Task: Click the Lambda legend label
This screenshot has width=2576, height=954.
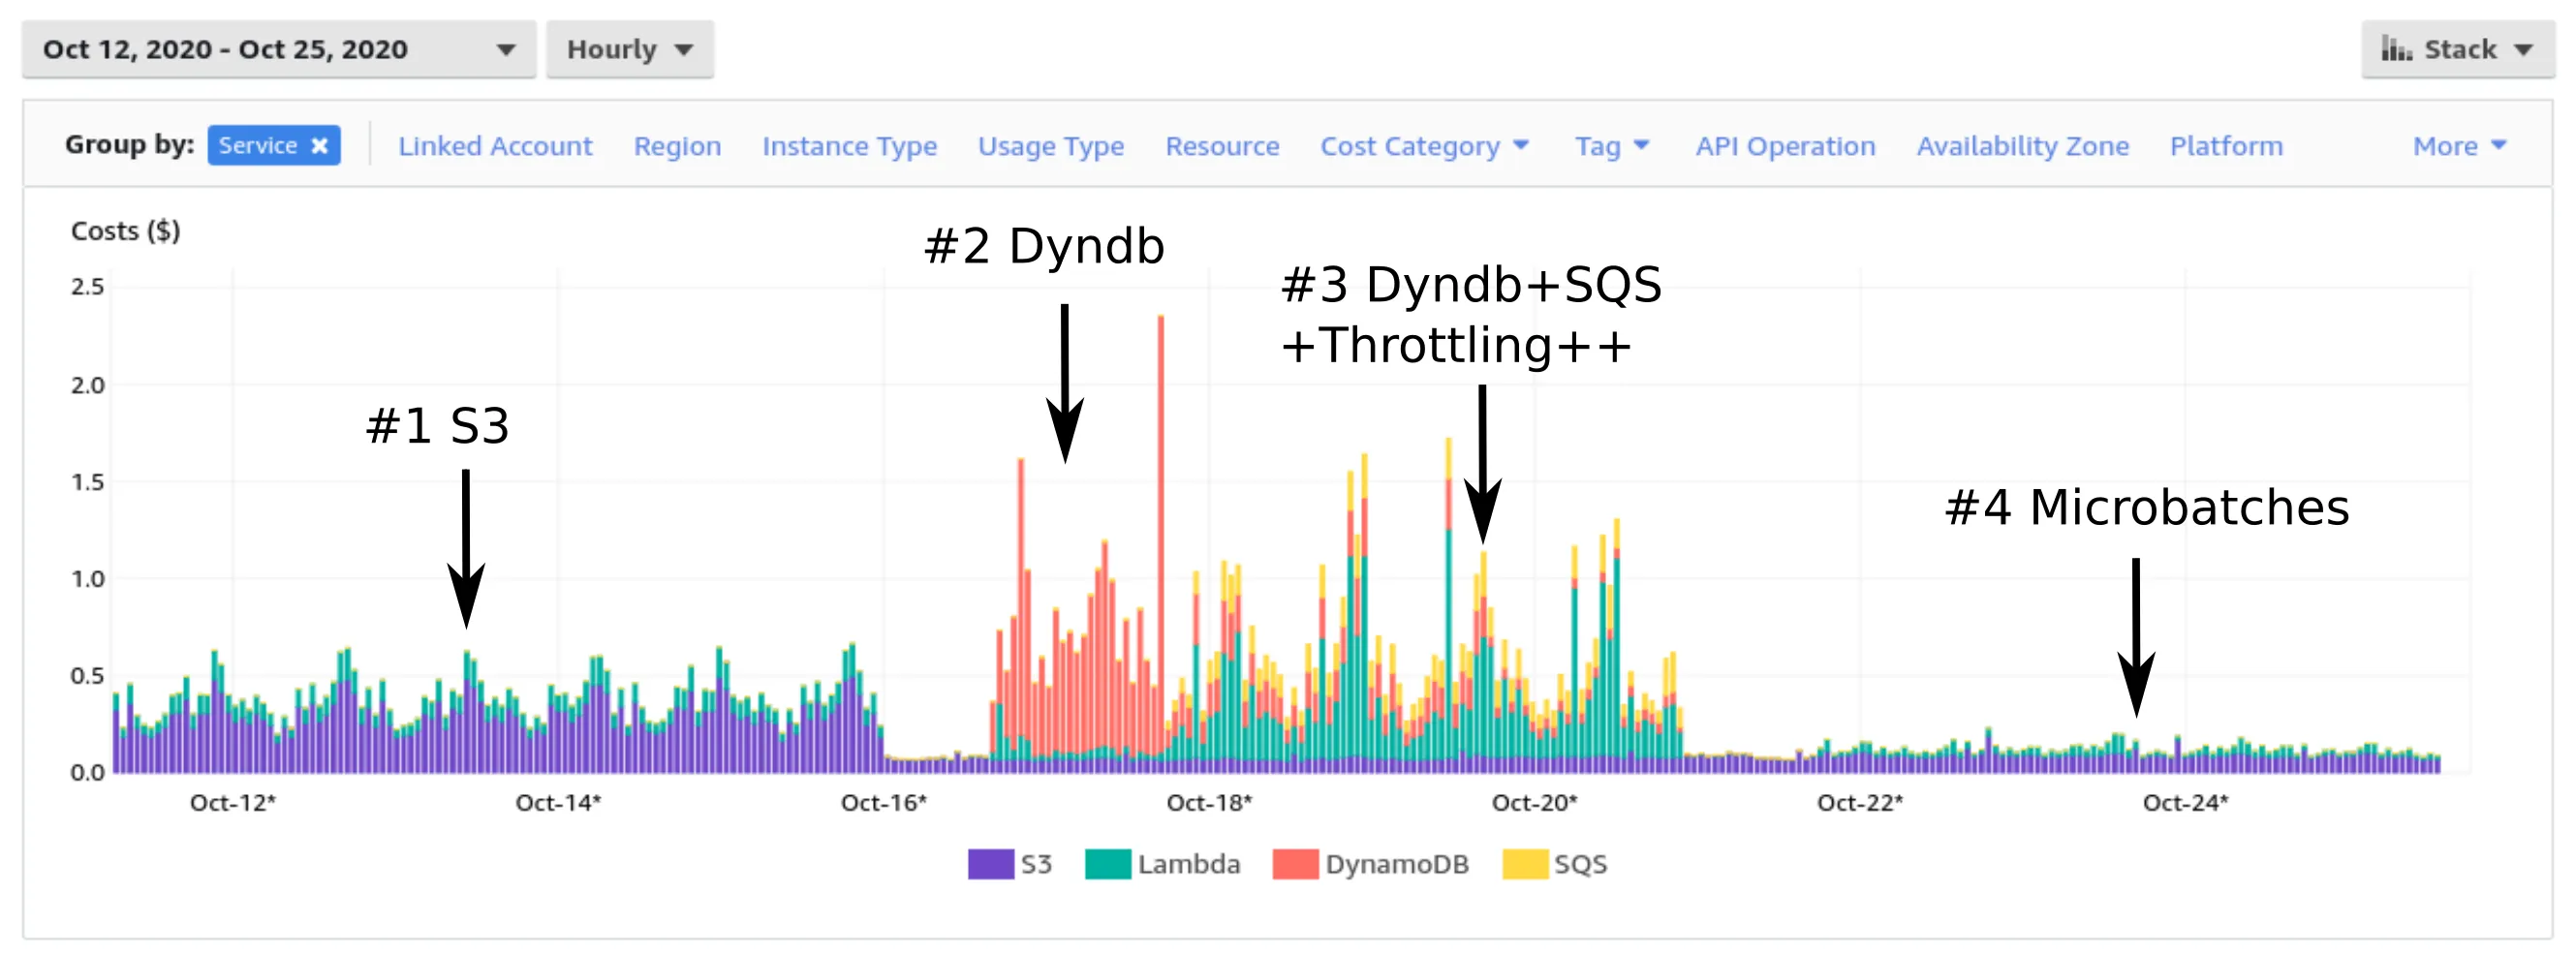Action: (1188, 864)
